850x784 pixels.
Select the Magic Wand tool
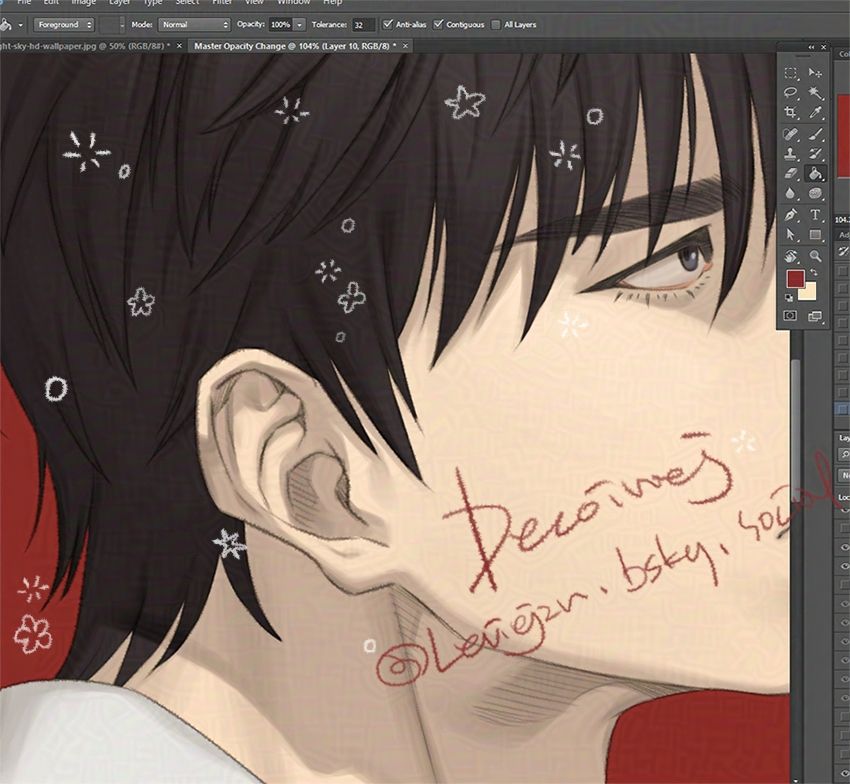815,93
